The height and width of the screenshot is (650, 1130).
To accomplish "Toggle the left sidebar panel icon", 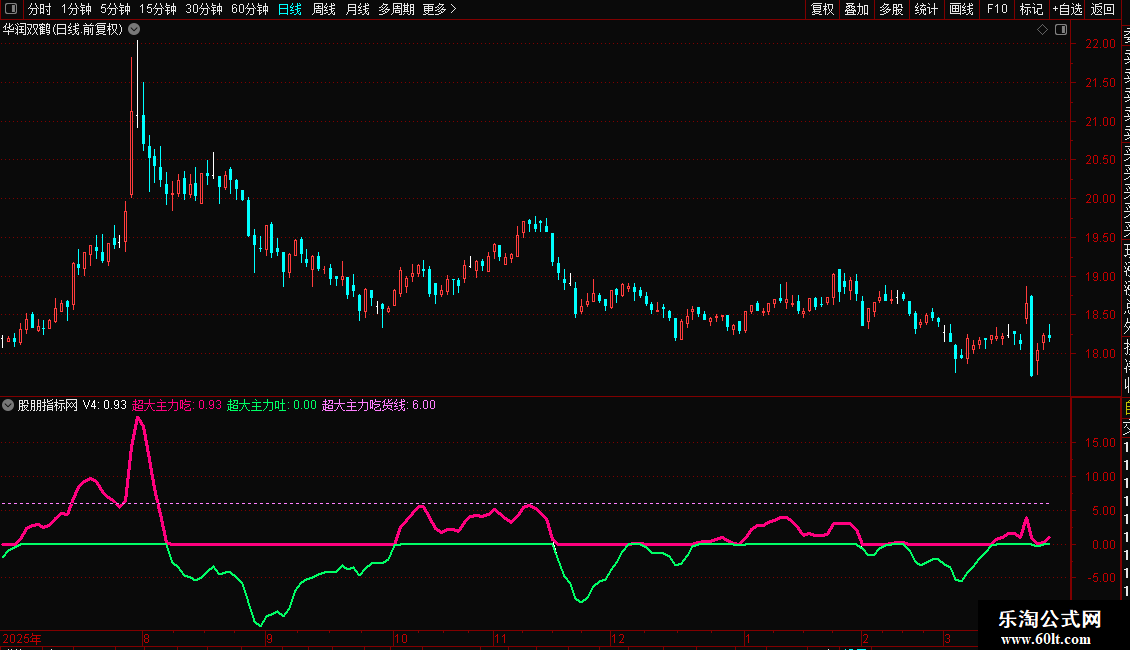I will point(10,9).
